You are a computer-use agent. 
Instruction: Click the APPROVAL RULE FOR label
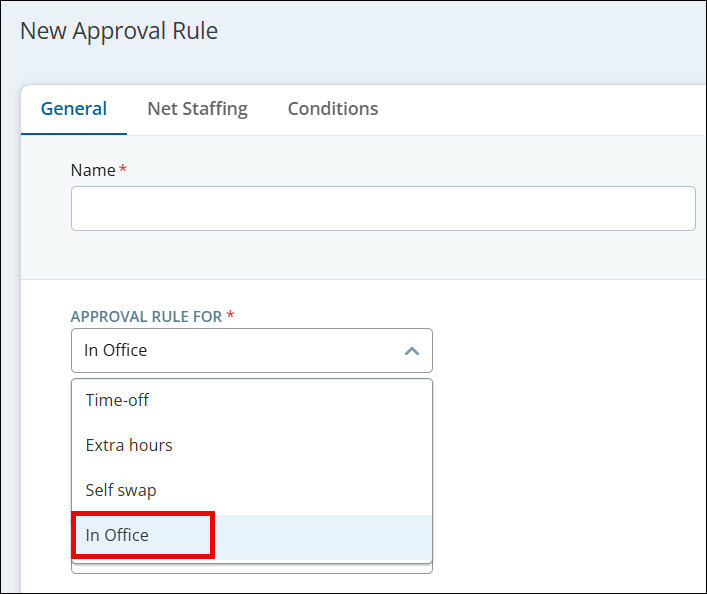click(146, 316)
